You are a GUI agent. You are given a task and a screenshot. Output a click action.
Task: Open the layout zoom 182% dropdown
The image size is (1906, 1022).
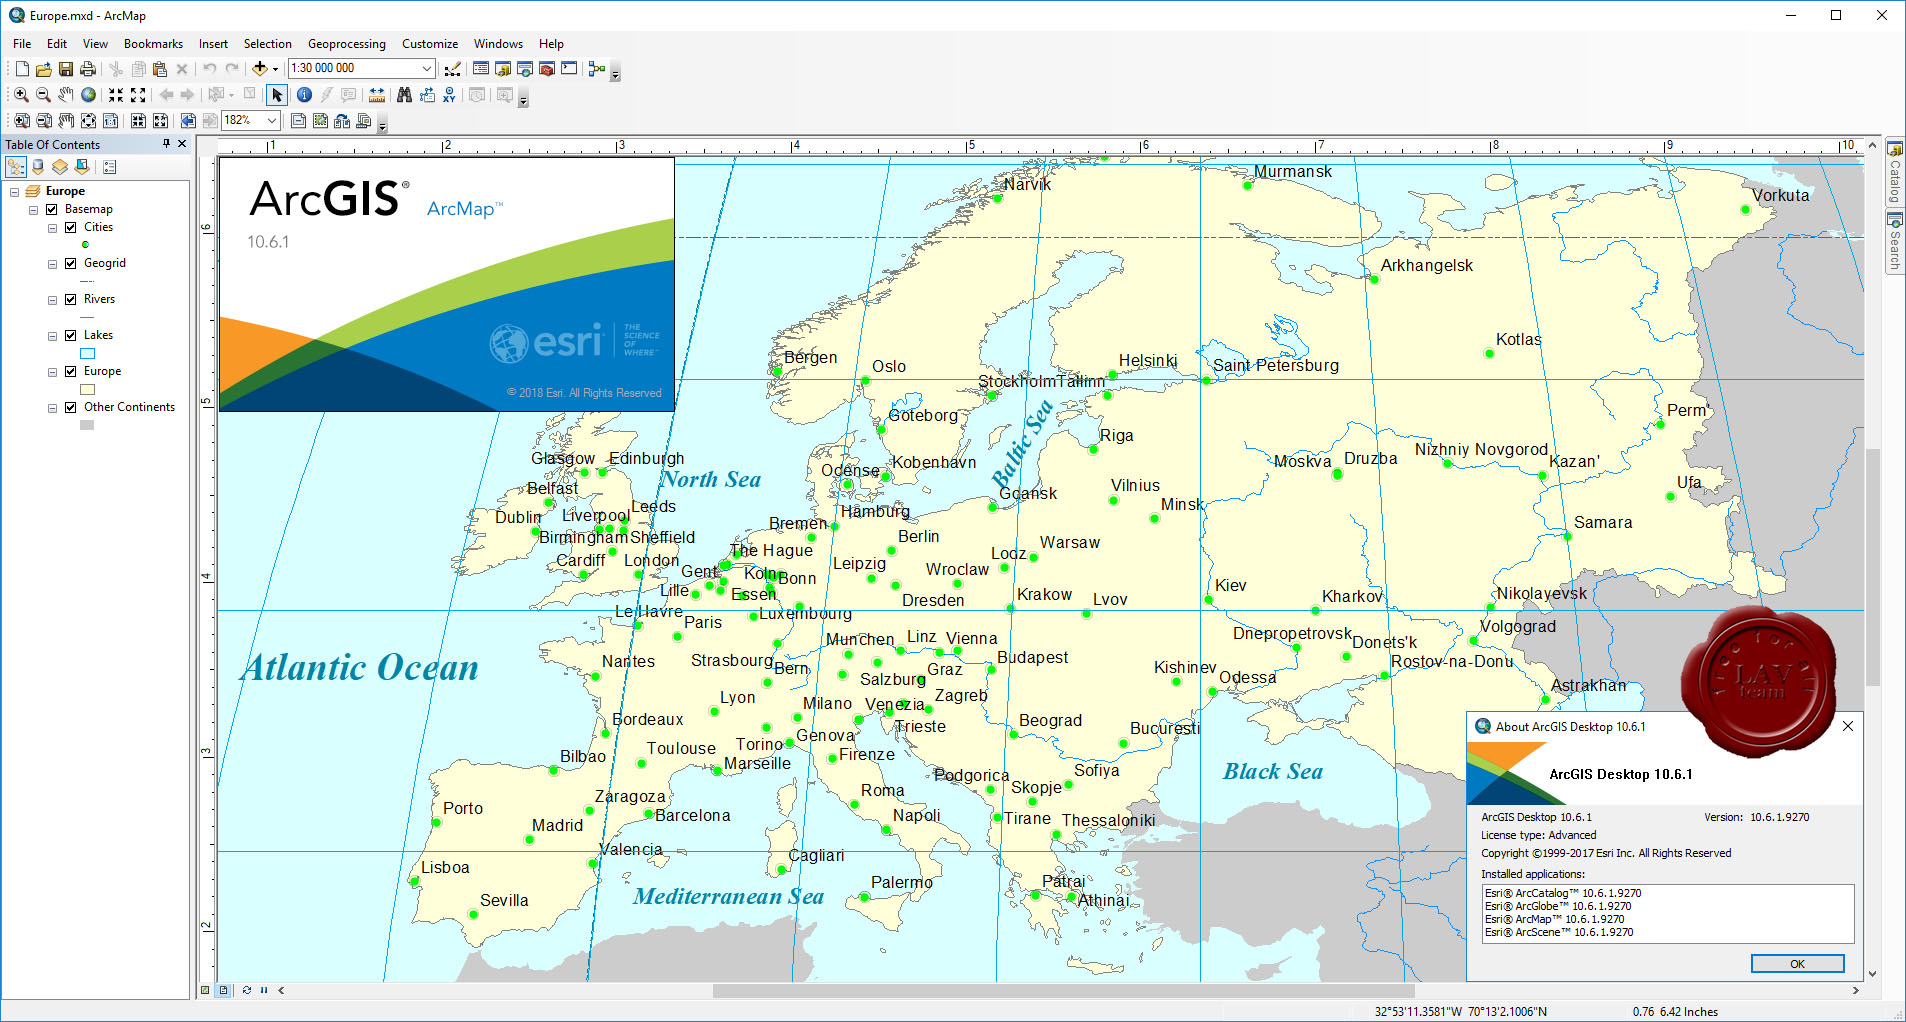tap(272, 120)
